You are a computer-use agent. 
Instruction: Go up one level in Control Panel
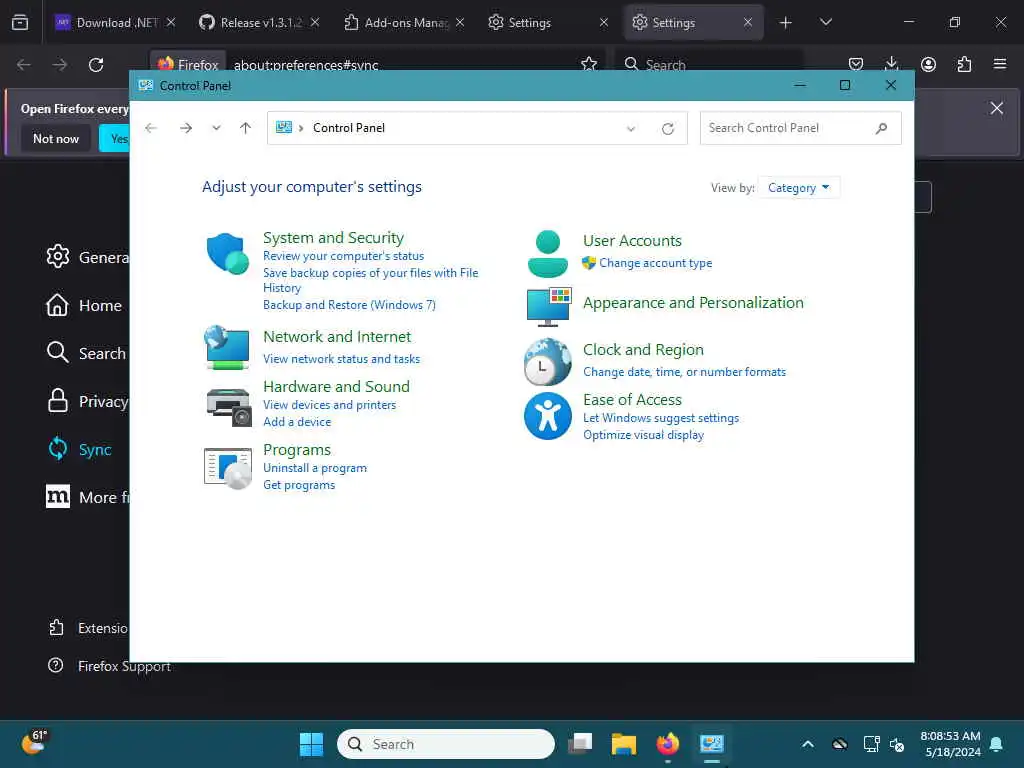tap(246, 128)
